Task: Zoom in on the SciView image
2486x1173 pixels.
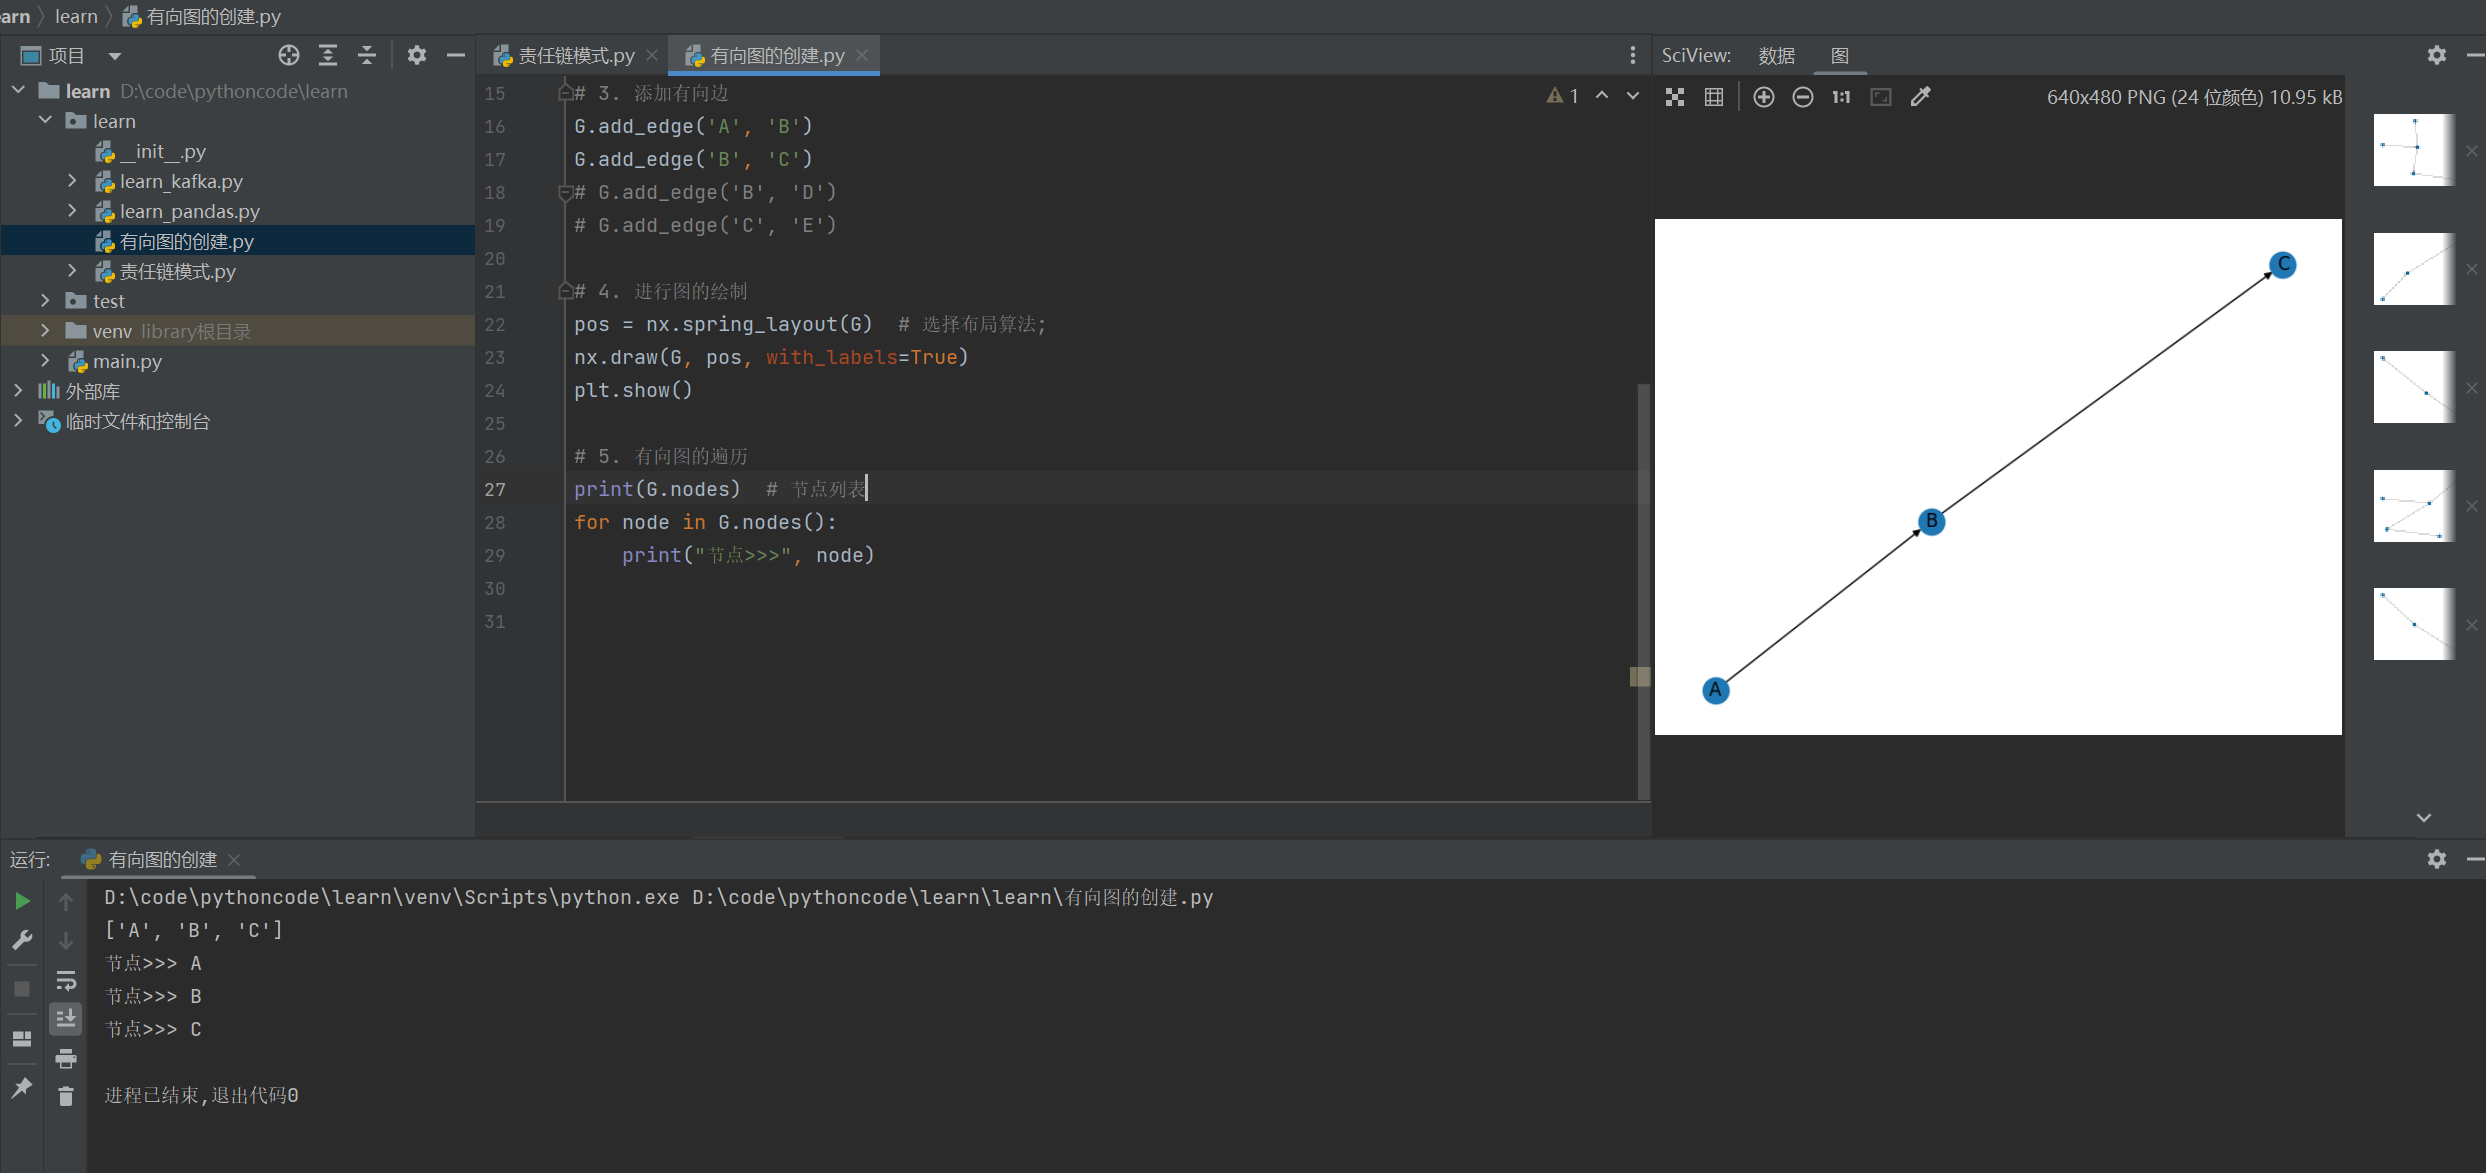Action: [1764, 97]
